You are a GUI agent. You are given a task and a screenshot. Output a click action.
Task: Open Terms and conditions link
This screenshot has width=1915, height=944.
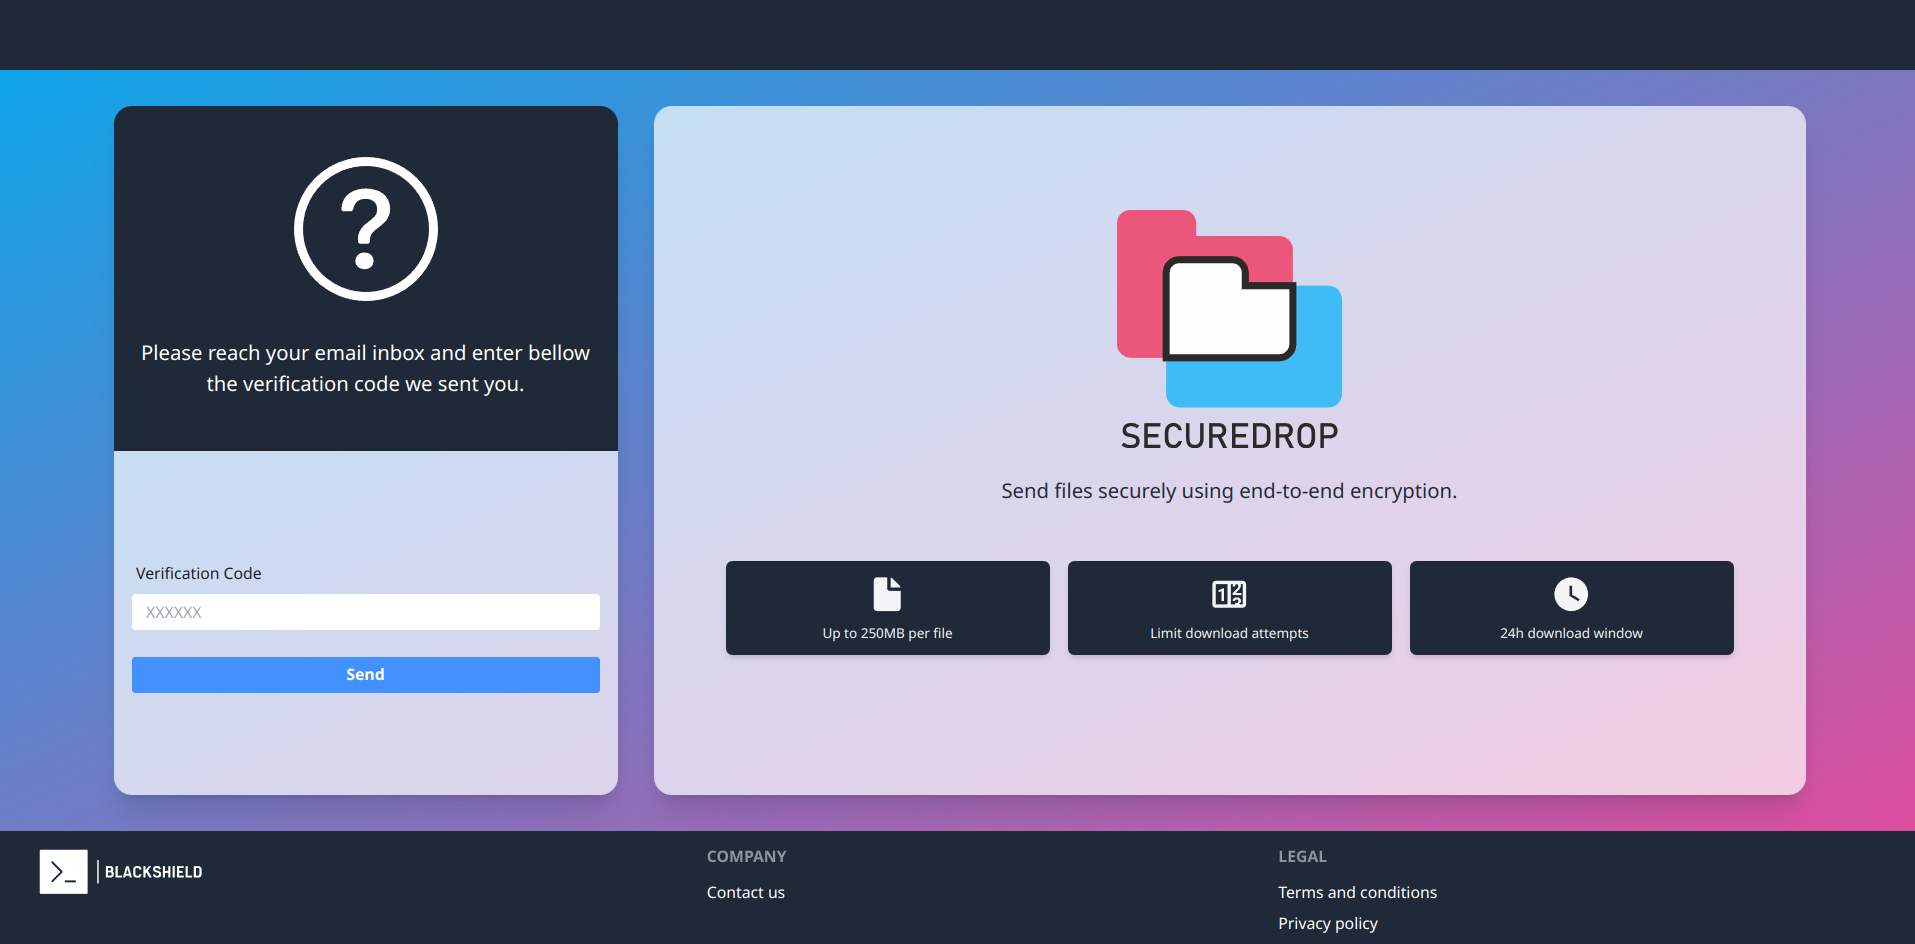pyautogui.click(x=1357, y=892)
